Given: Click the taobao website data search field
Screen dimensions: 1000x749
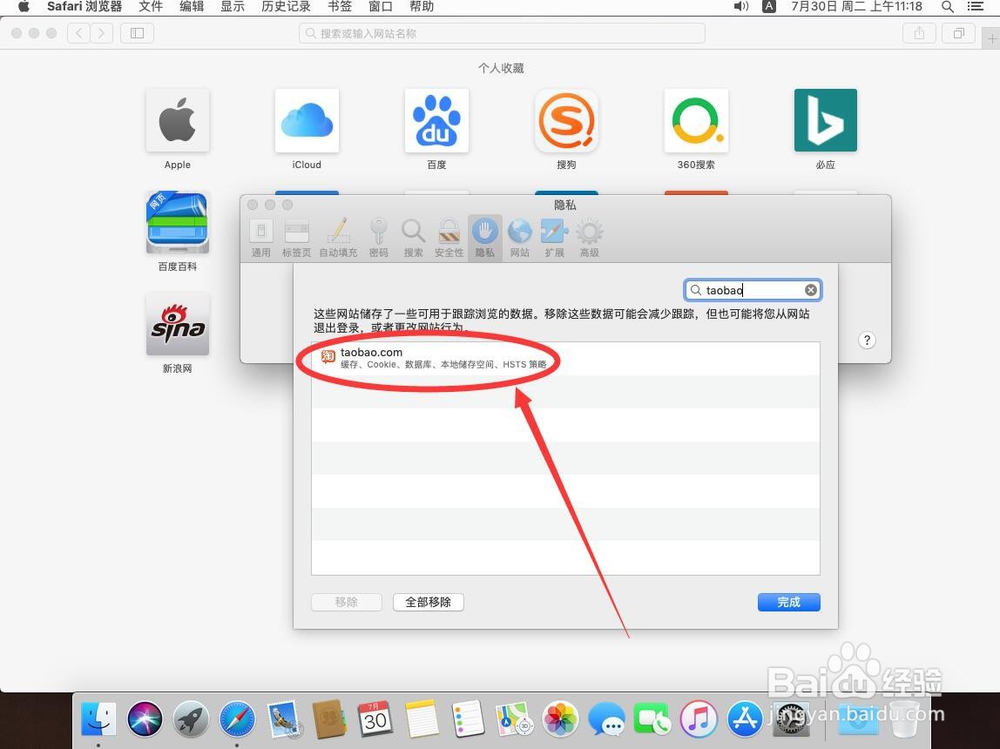Looking at the screenshot, I should point(753,290).
